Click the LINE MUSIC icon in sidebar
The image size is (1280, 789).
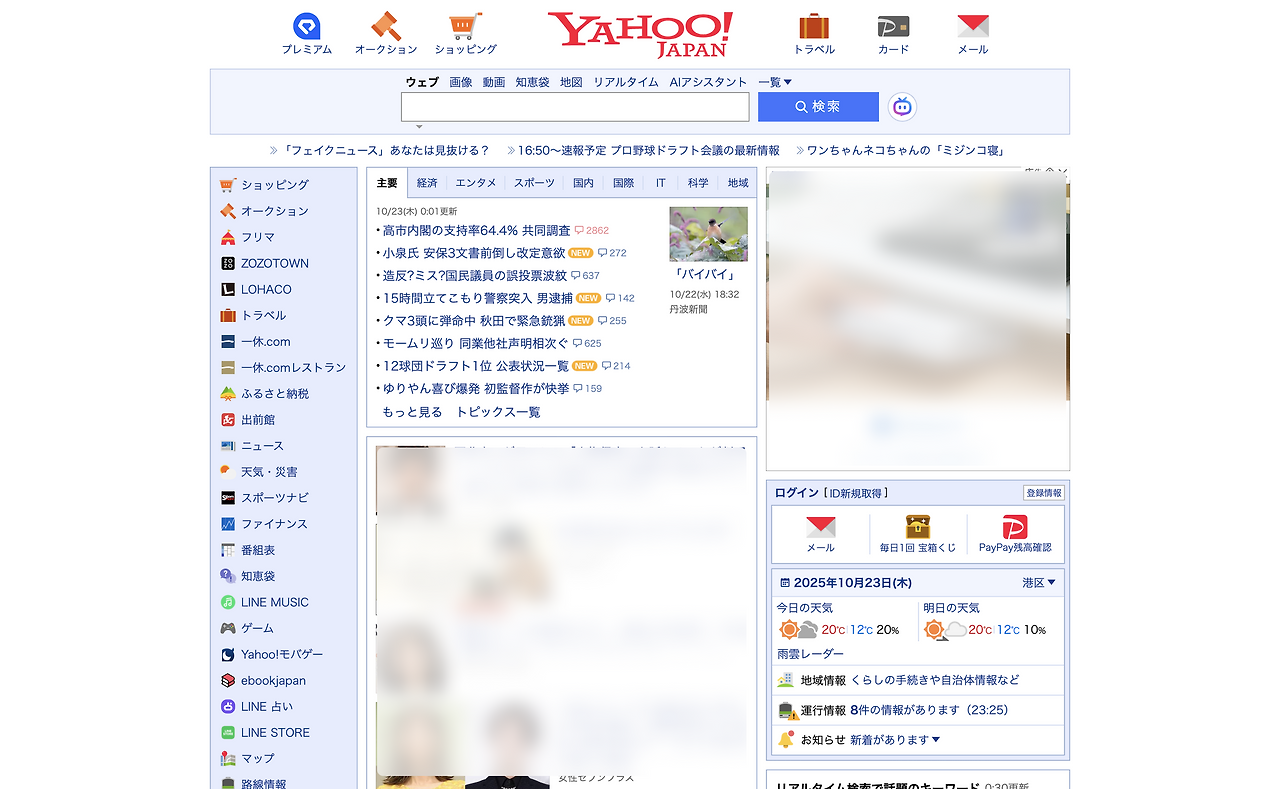click(228, 602)
